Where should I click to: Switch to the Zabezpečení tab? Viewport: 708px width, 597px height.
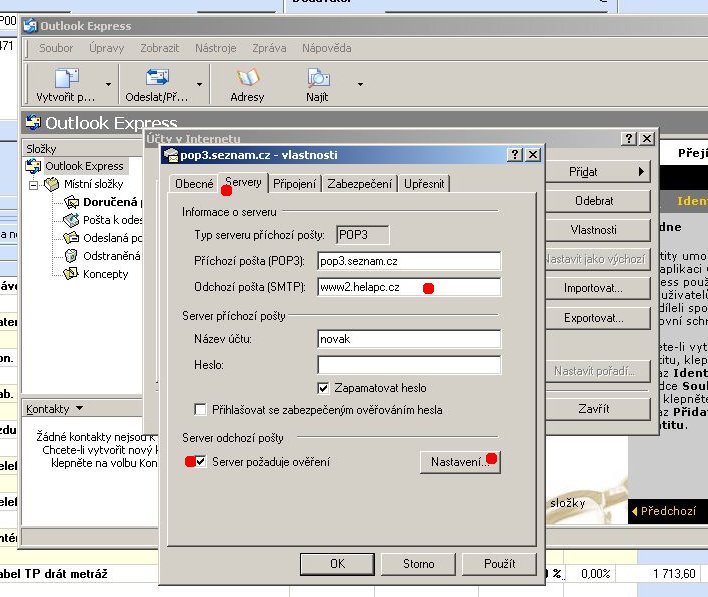(360, 184)
